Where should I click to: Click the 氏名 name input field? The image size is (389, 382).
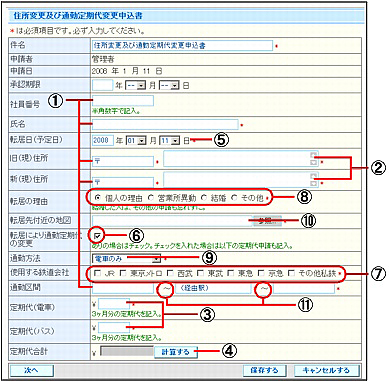point(165,124)
